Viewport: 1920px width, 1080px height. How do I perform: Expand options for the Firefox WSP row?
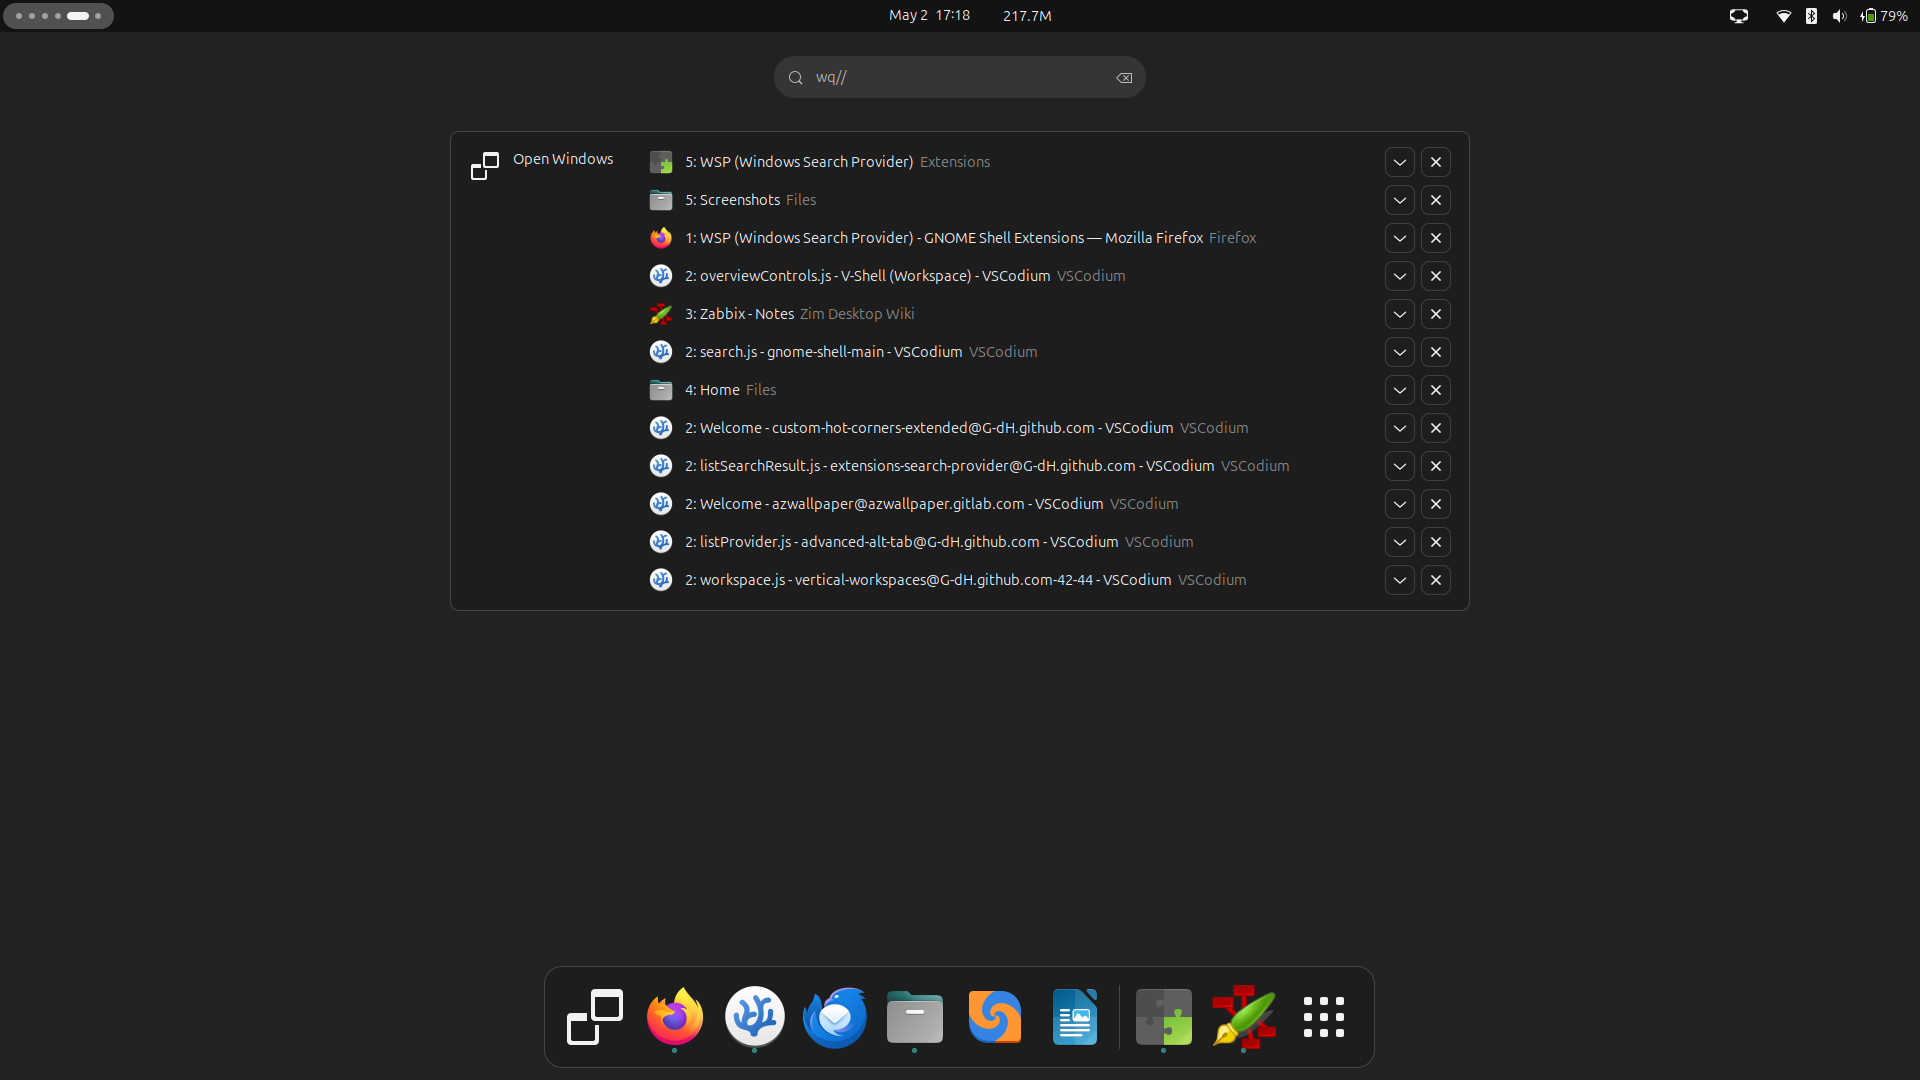pyautogui.click(x=1400, y=238)
